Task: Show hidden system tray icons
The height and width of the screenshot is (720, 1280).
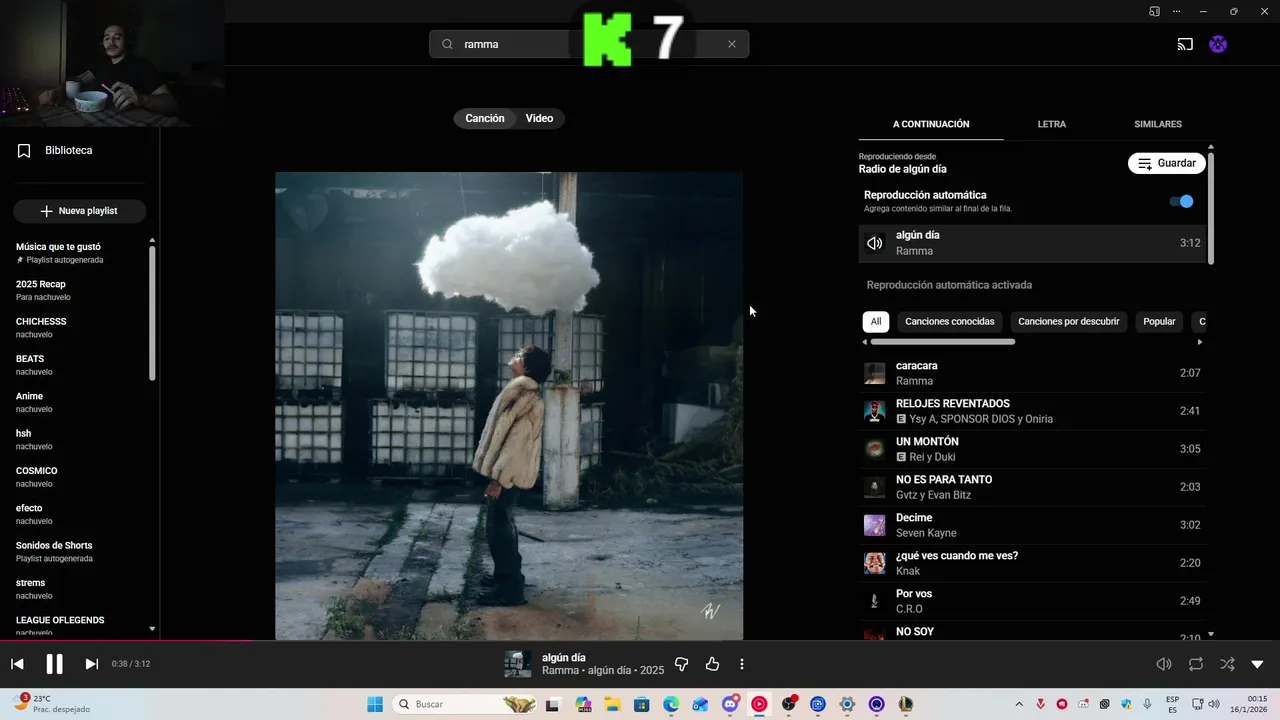Action: 1019,704
